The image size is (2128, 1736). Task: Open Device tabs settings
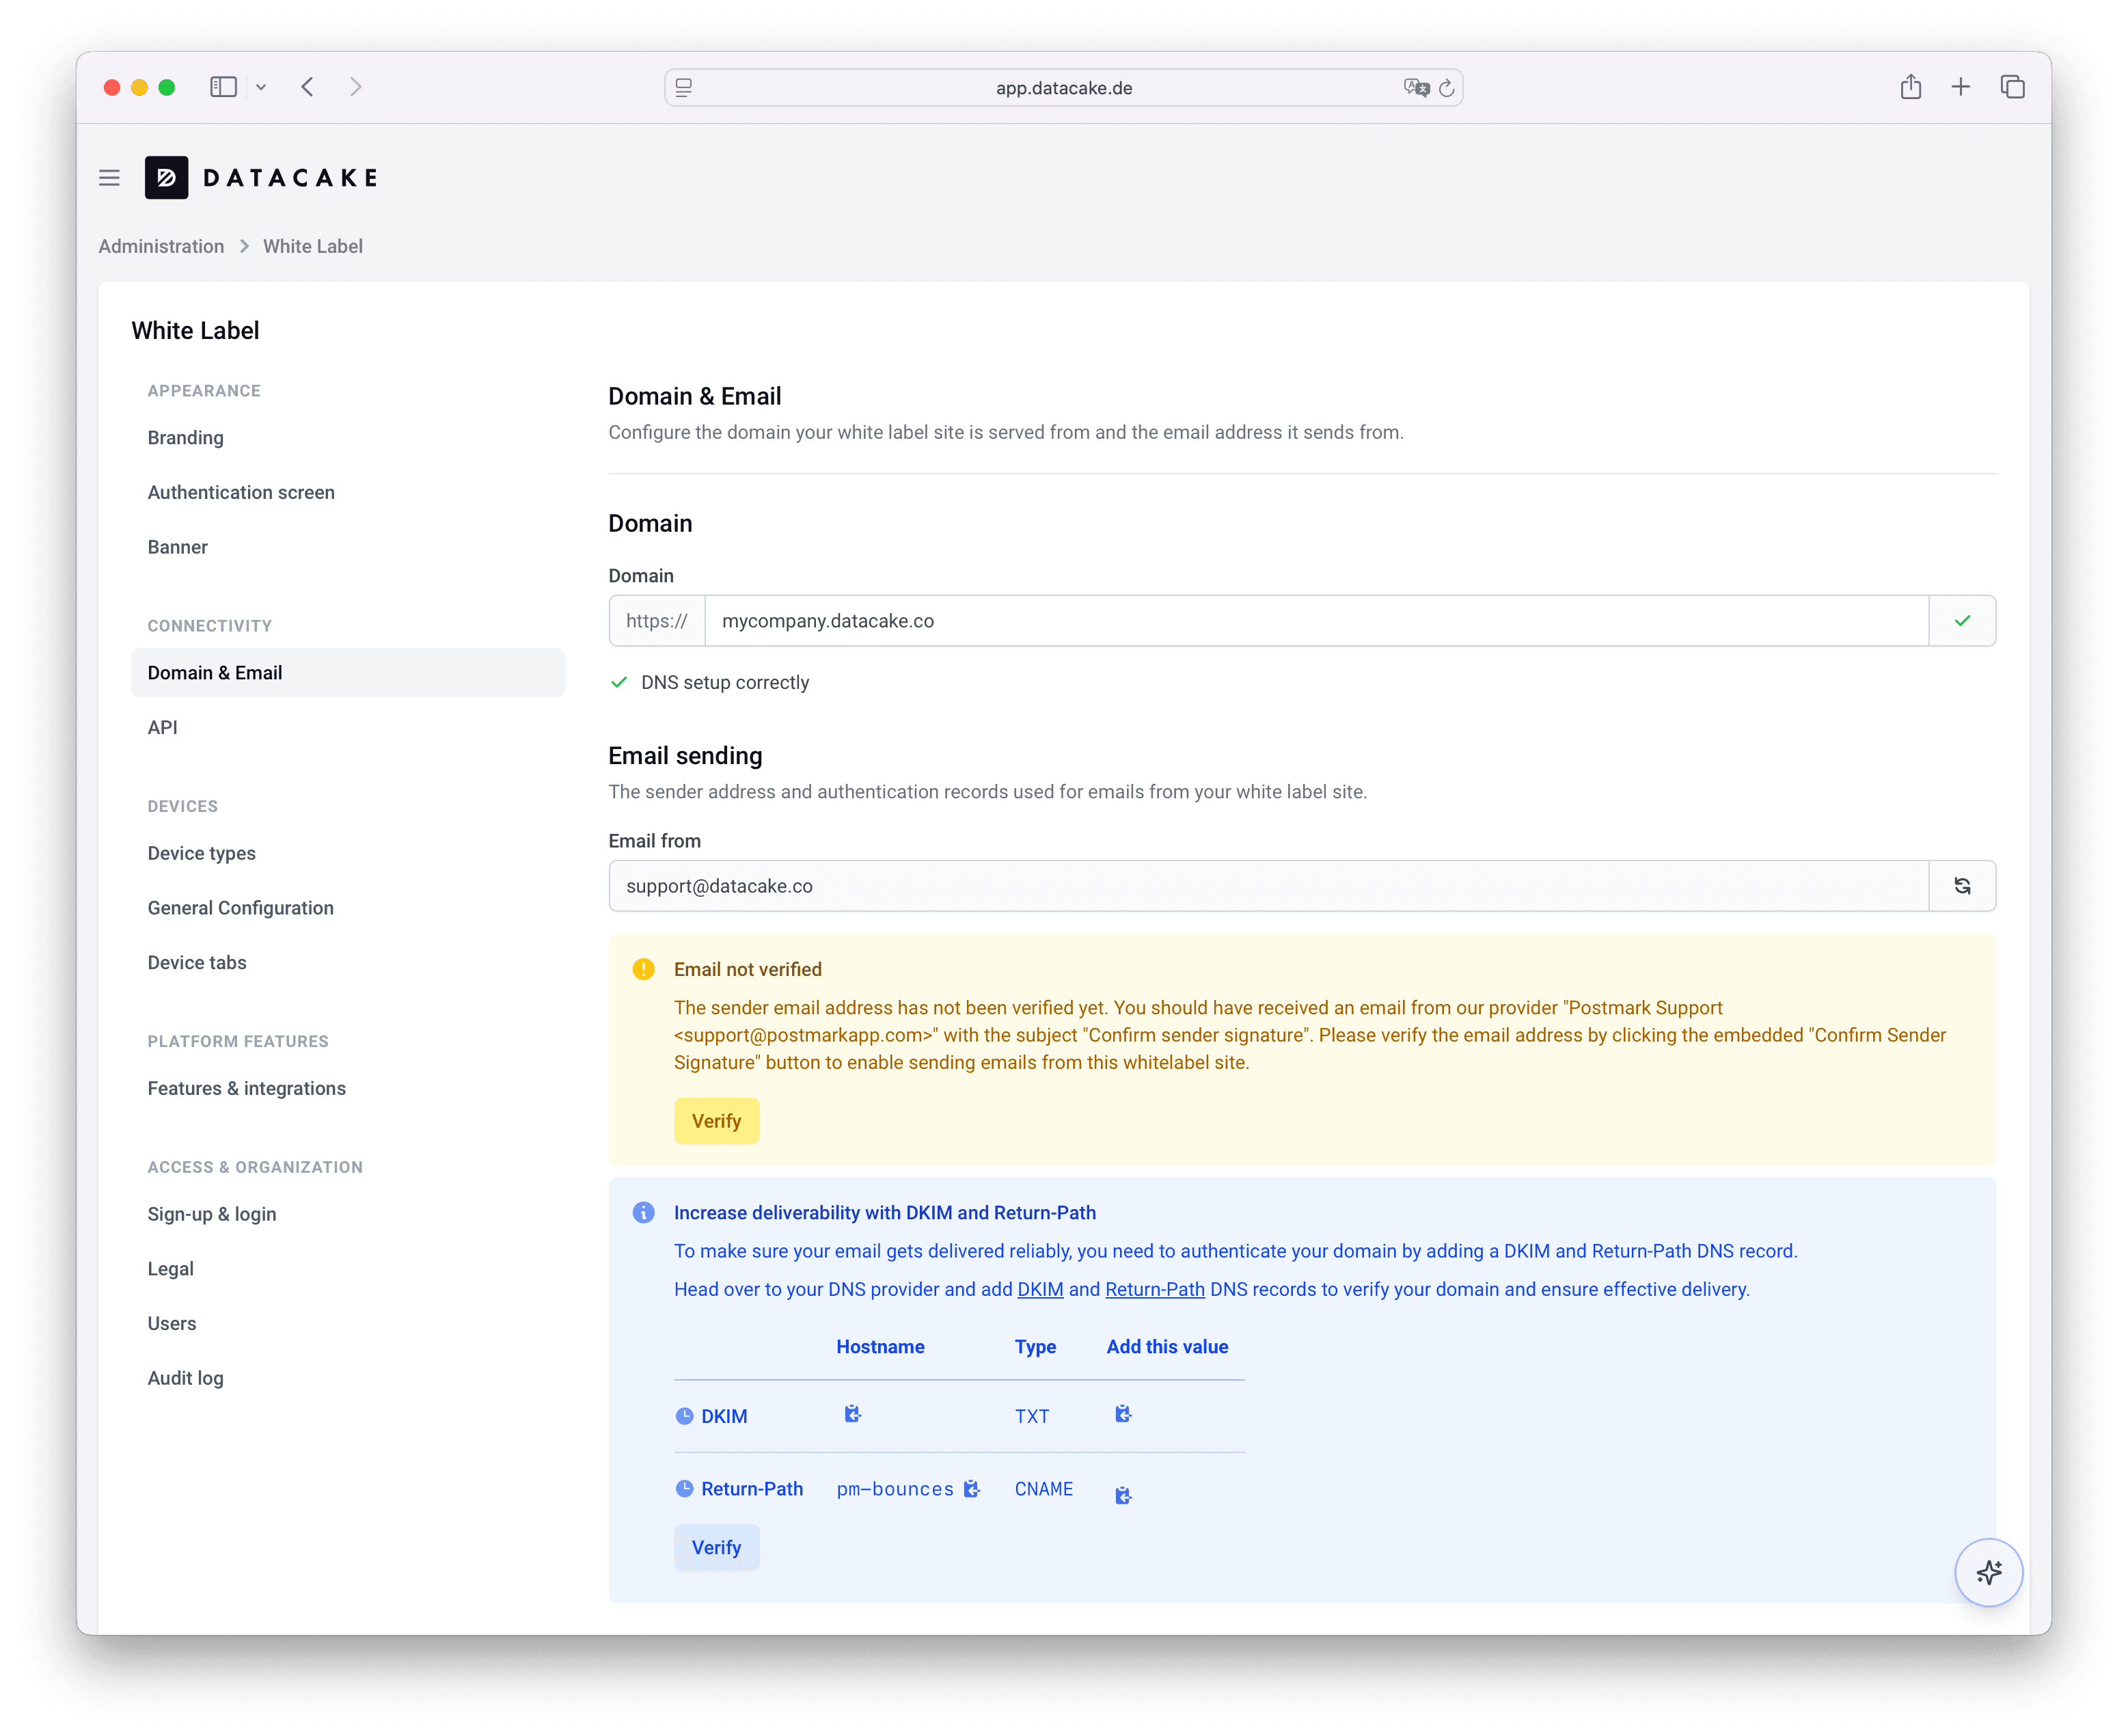[x=196, y=963]
